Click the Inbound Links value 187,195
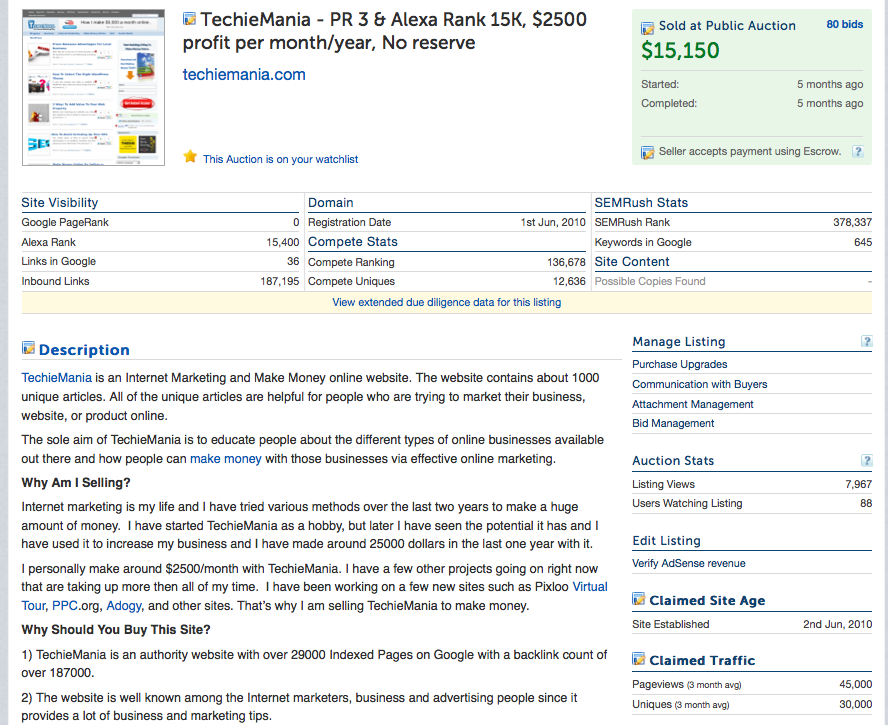The height and width of the screenshot is (725, 888). (280, 282)
